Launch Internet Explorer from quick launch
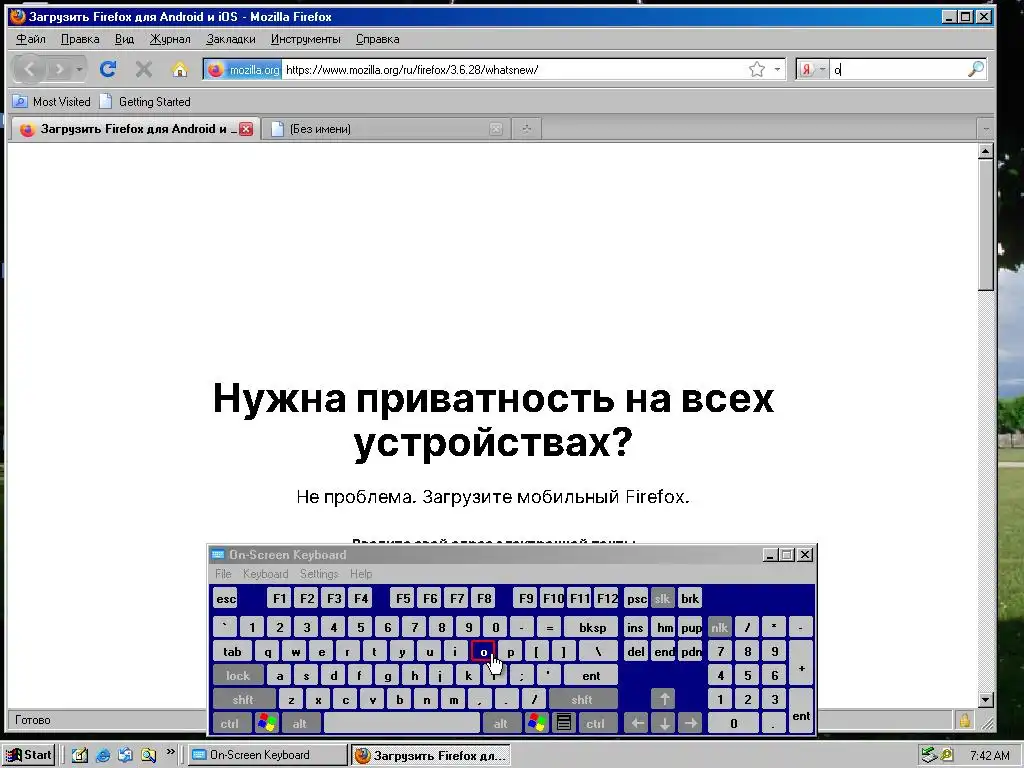This screenshot has height=768, width=1024. [x=103, y=756]
